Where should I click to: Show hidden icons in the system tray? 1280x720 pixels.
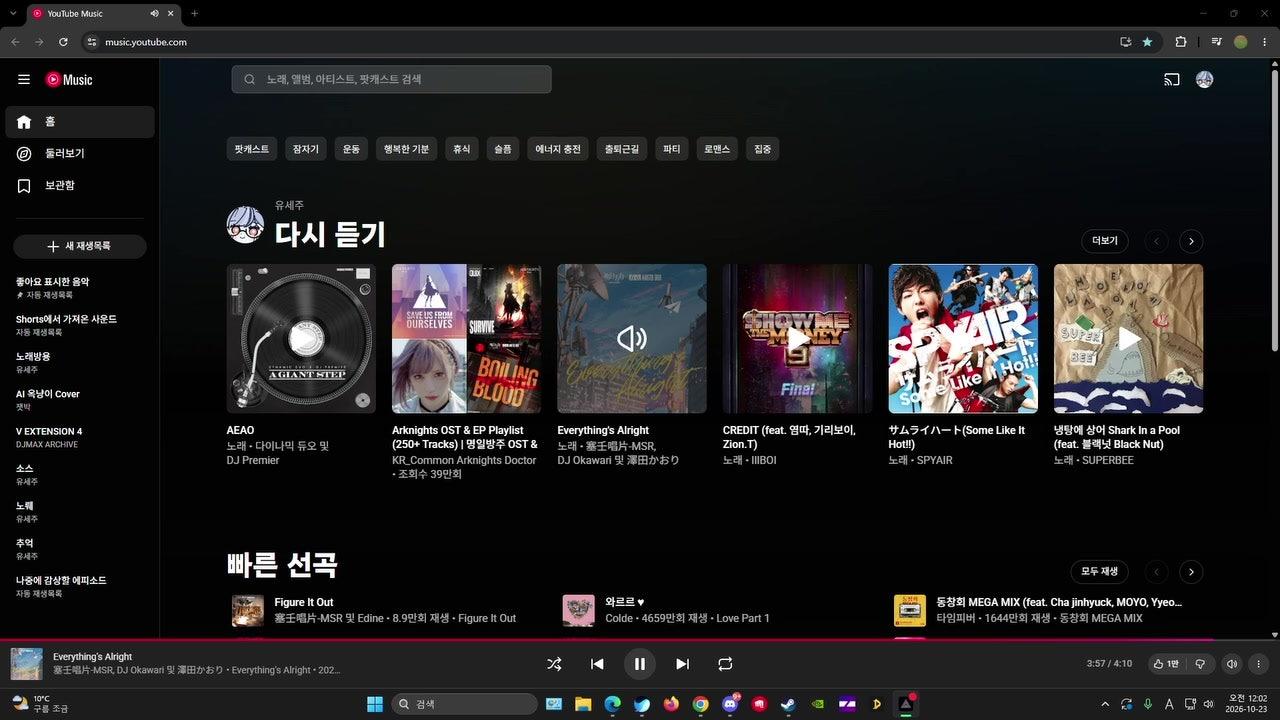pos(1105,704)
